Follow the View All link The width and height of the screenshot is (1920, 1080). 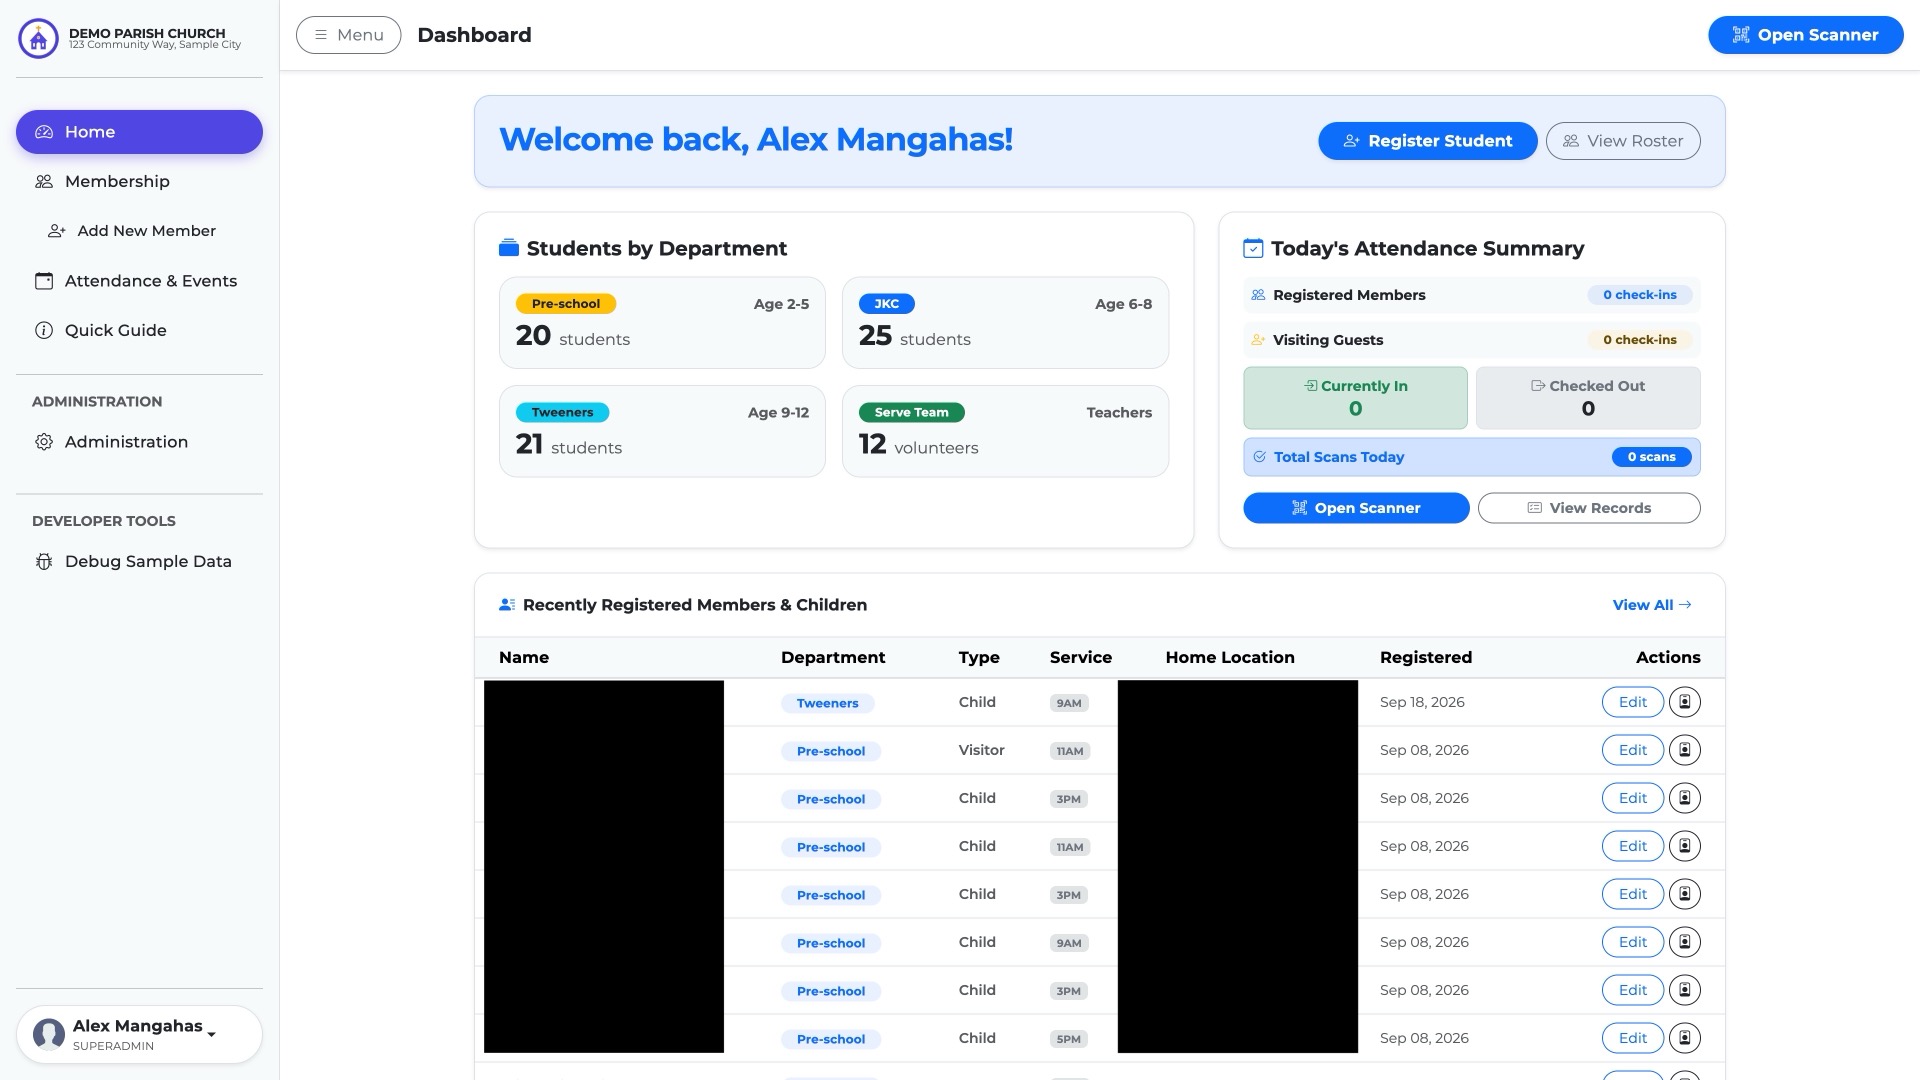click(1651, 605)
